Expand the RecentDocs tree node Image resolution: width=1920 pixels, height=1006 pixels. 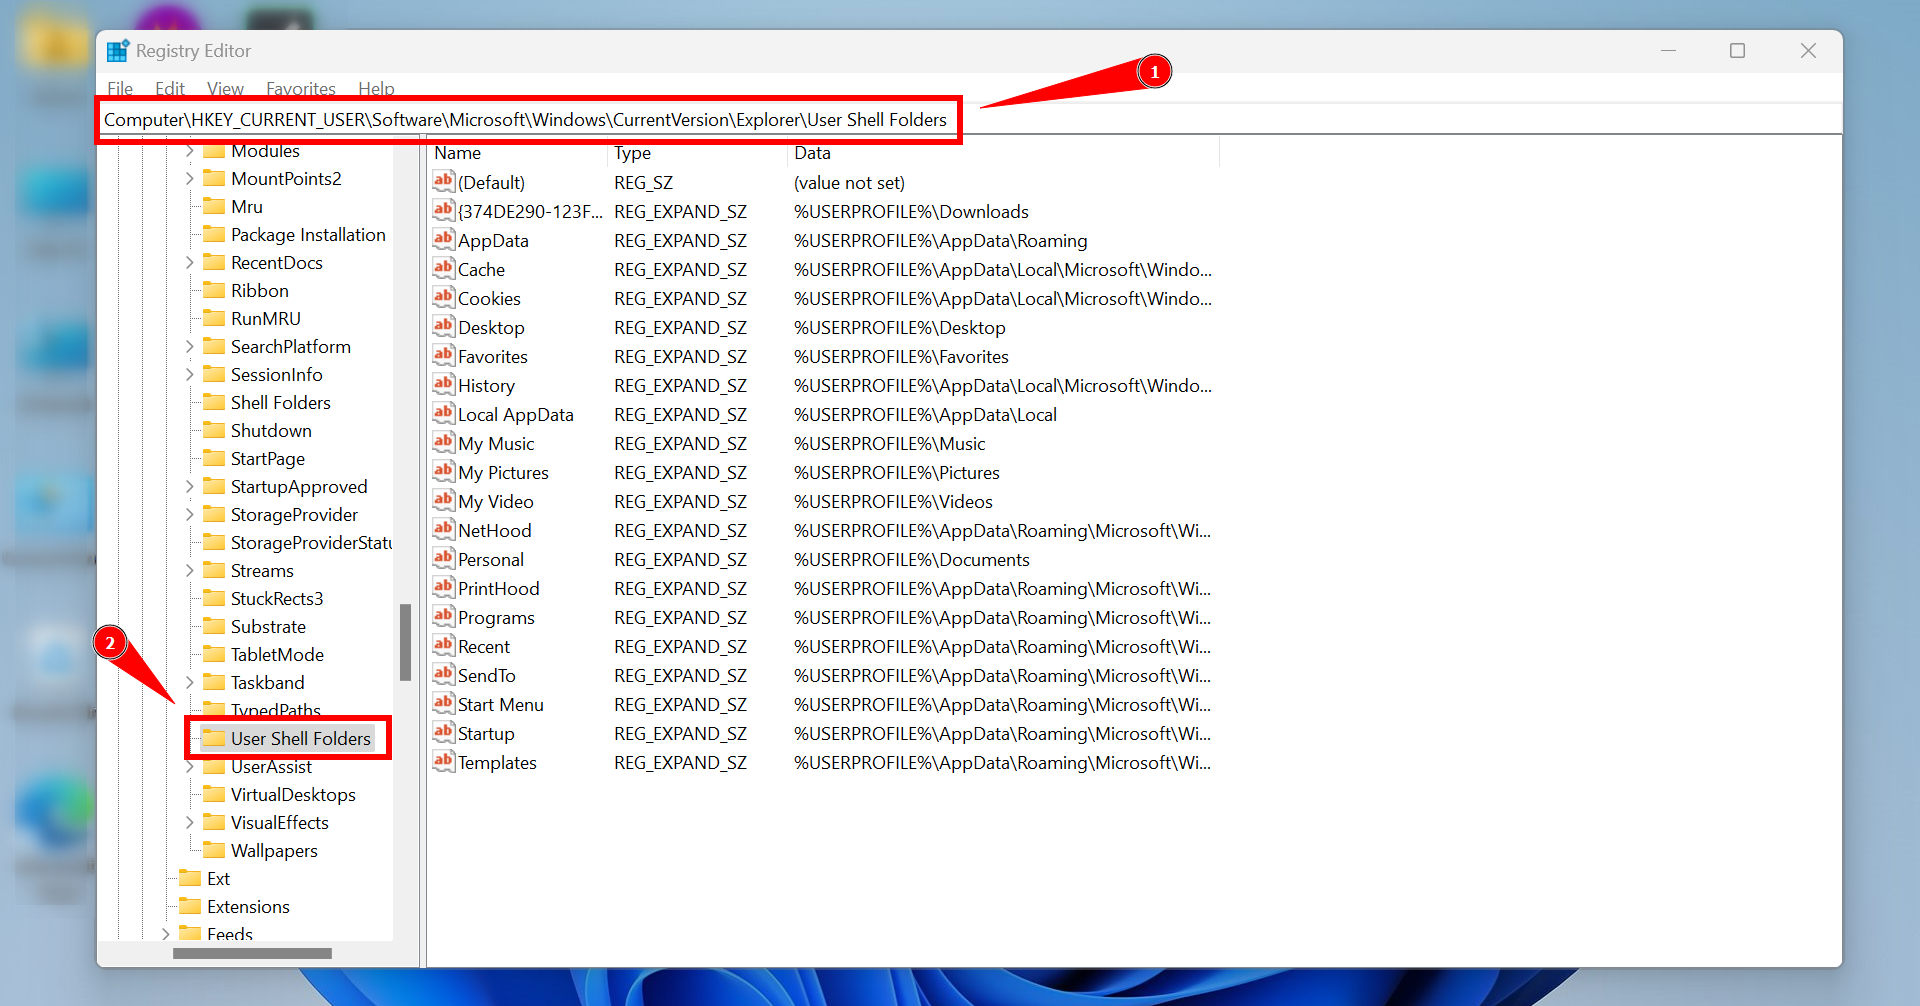pos(189,262)
